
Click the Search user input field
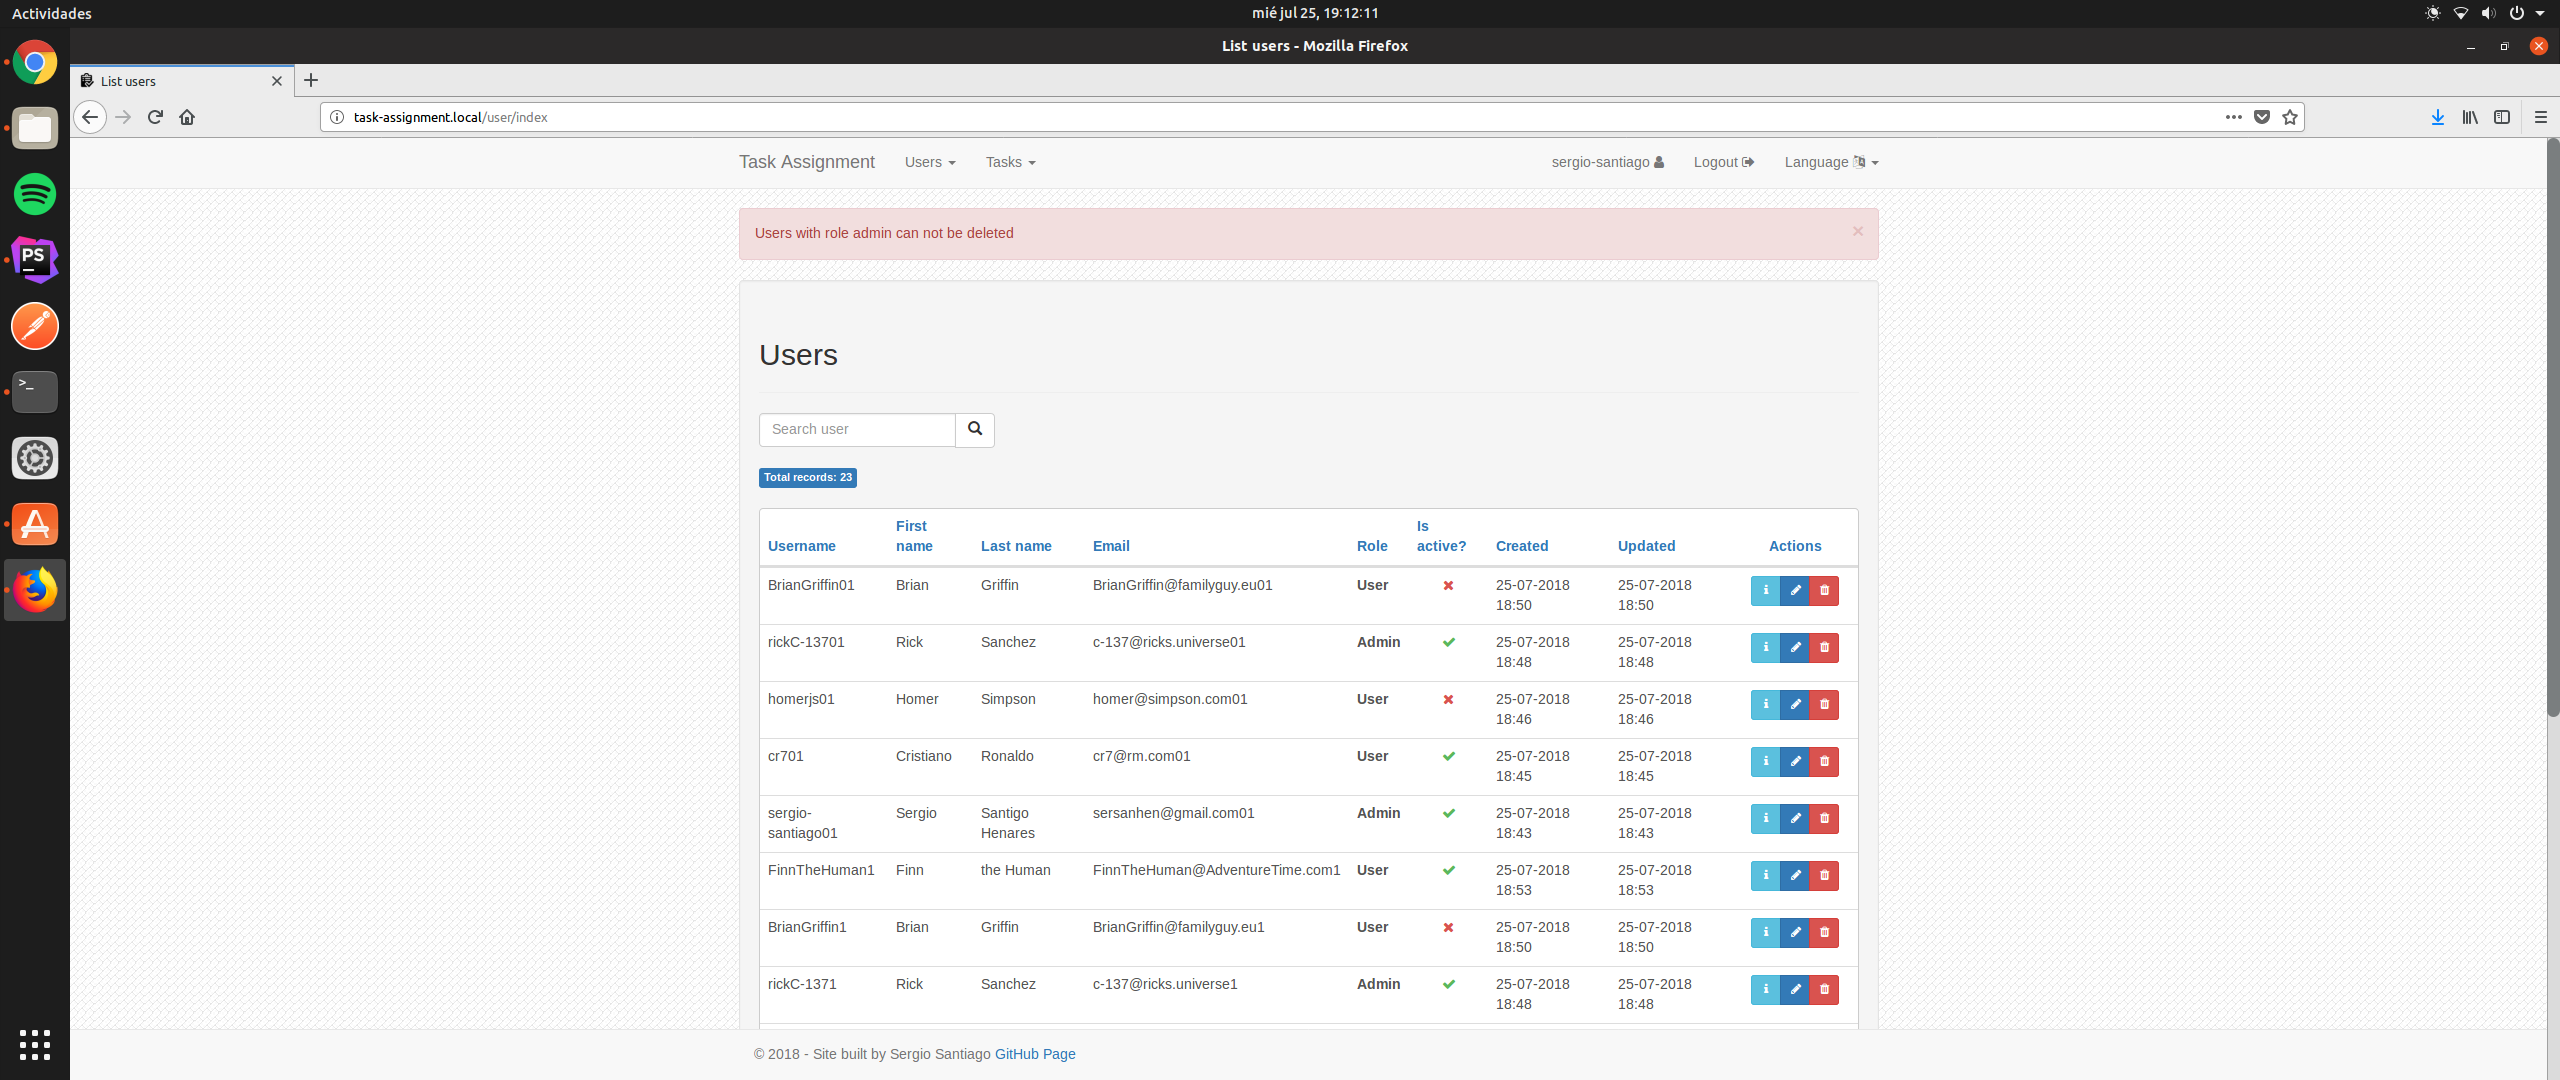tap(857, 430)
